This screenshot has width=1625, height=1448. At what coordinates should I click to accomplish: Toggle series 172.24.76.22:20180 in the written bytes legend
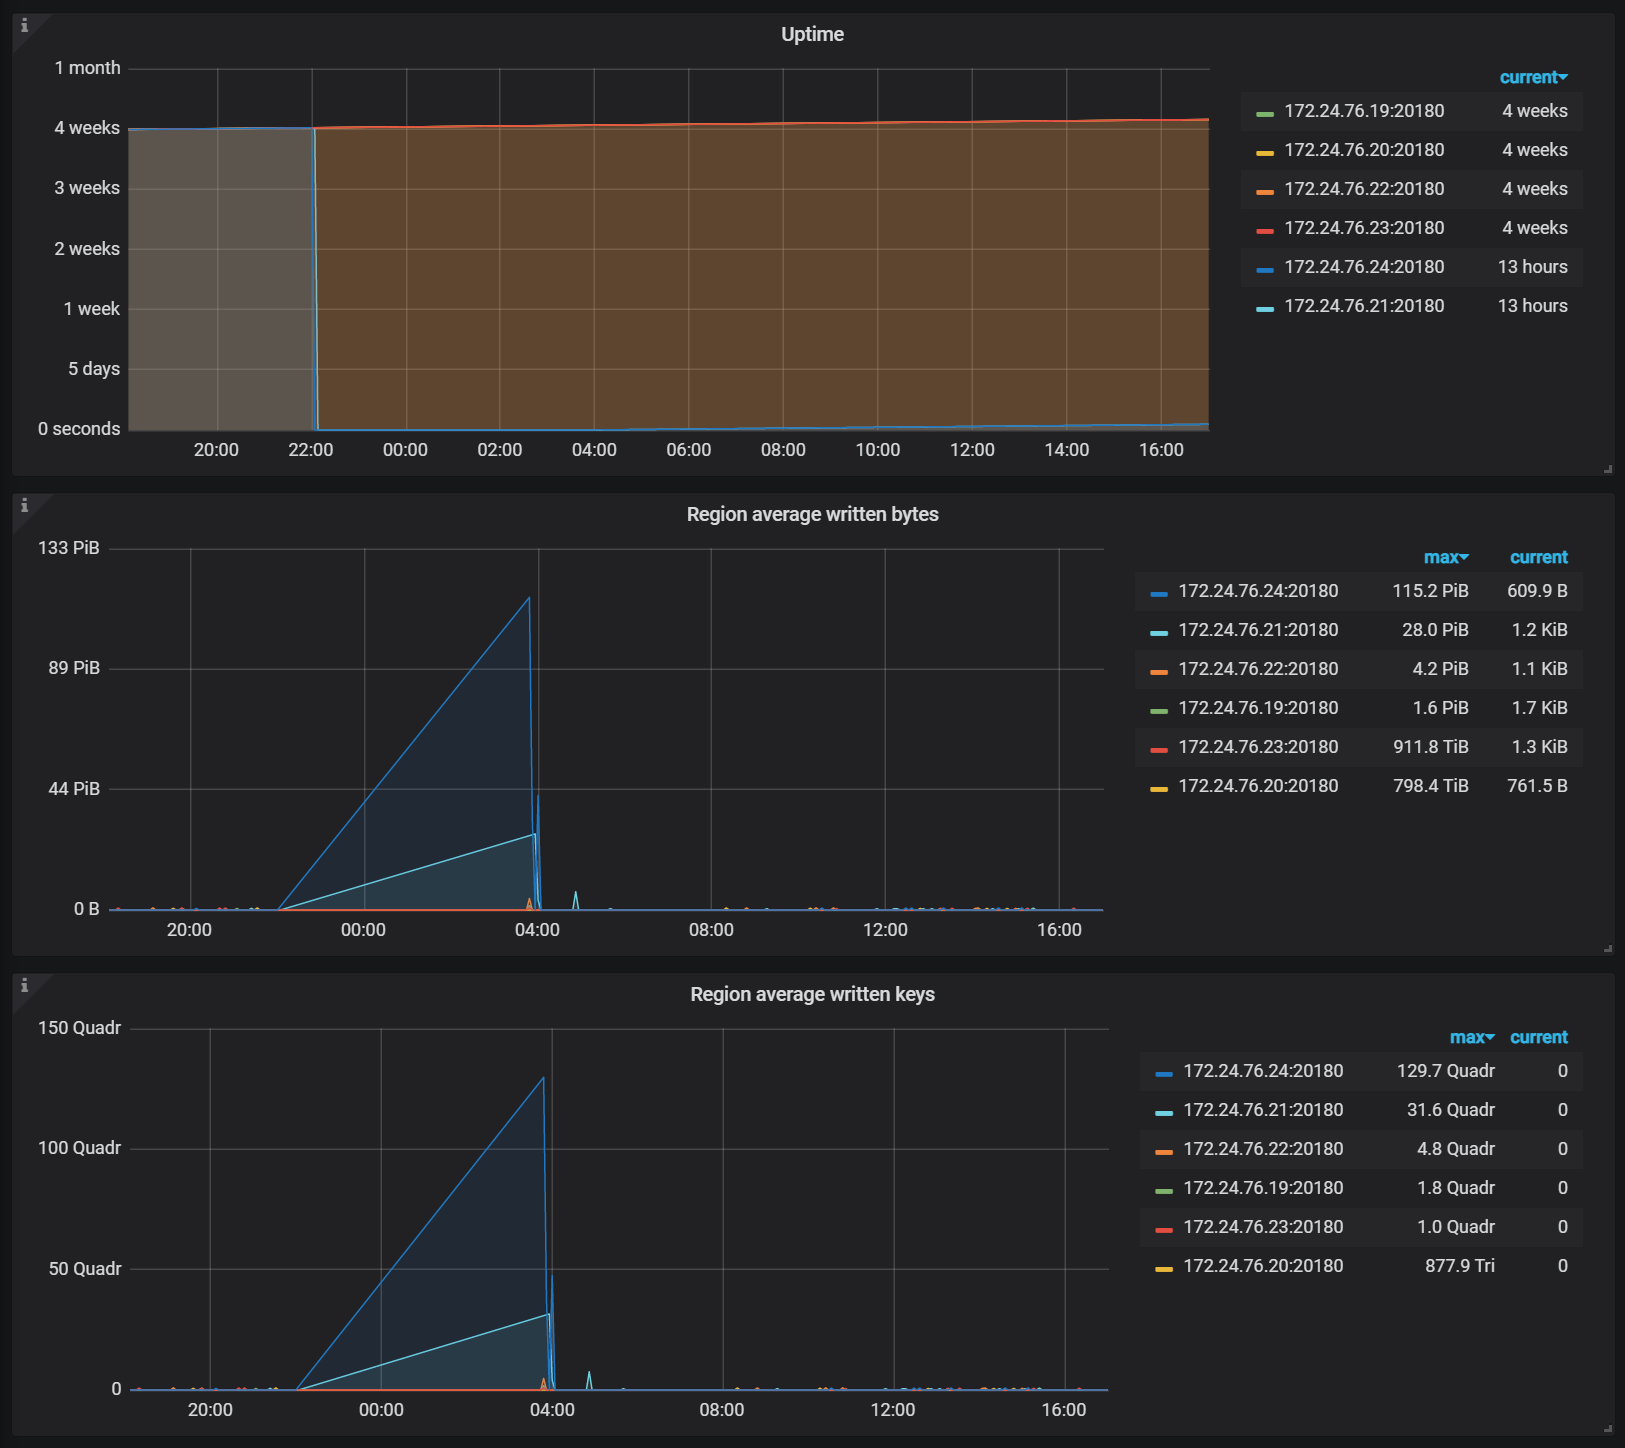point(1258,669)
